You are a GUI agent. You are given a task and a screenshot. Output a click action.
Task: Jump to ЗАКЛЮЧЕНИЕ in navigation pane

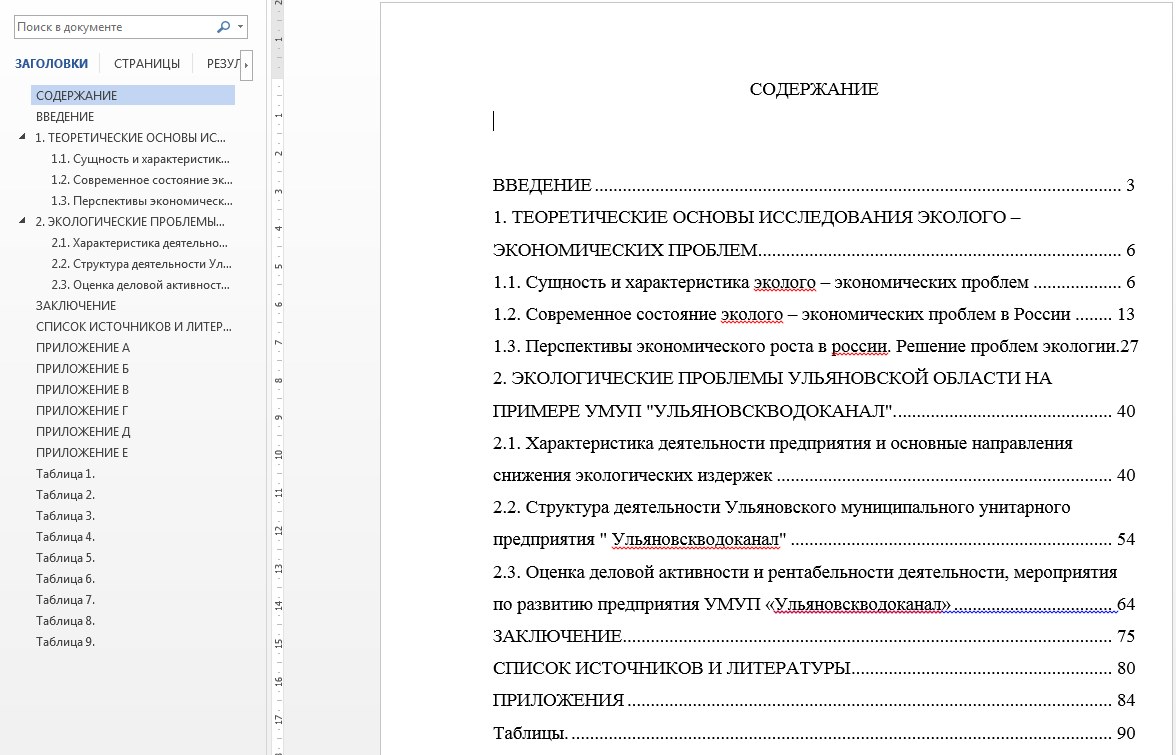pyautogui.click(x=76, y=305)
